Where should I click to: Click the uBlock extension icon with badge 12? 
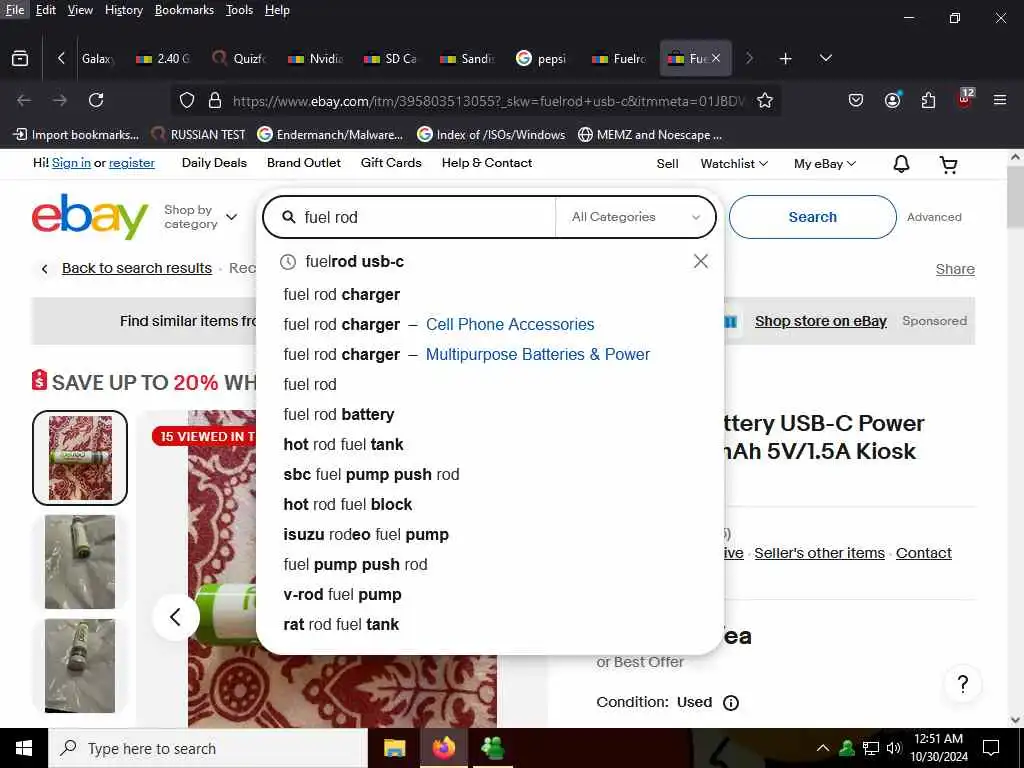[x=965, y=99]
